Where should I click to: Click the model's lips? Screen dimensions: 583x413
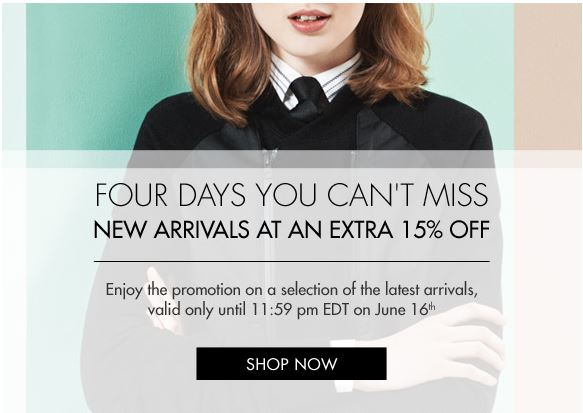point(308,20)
